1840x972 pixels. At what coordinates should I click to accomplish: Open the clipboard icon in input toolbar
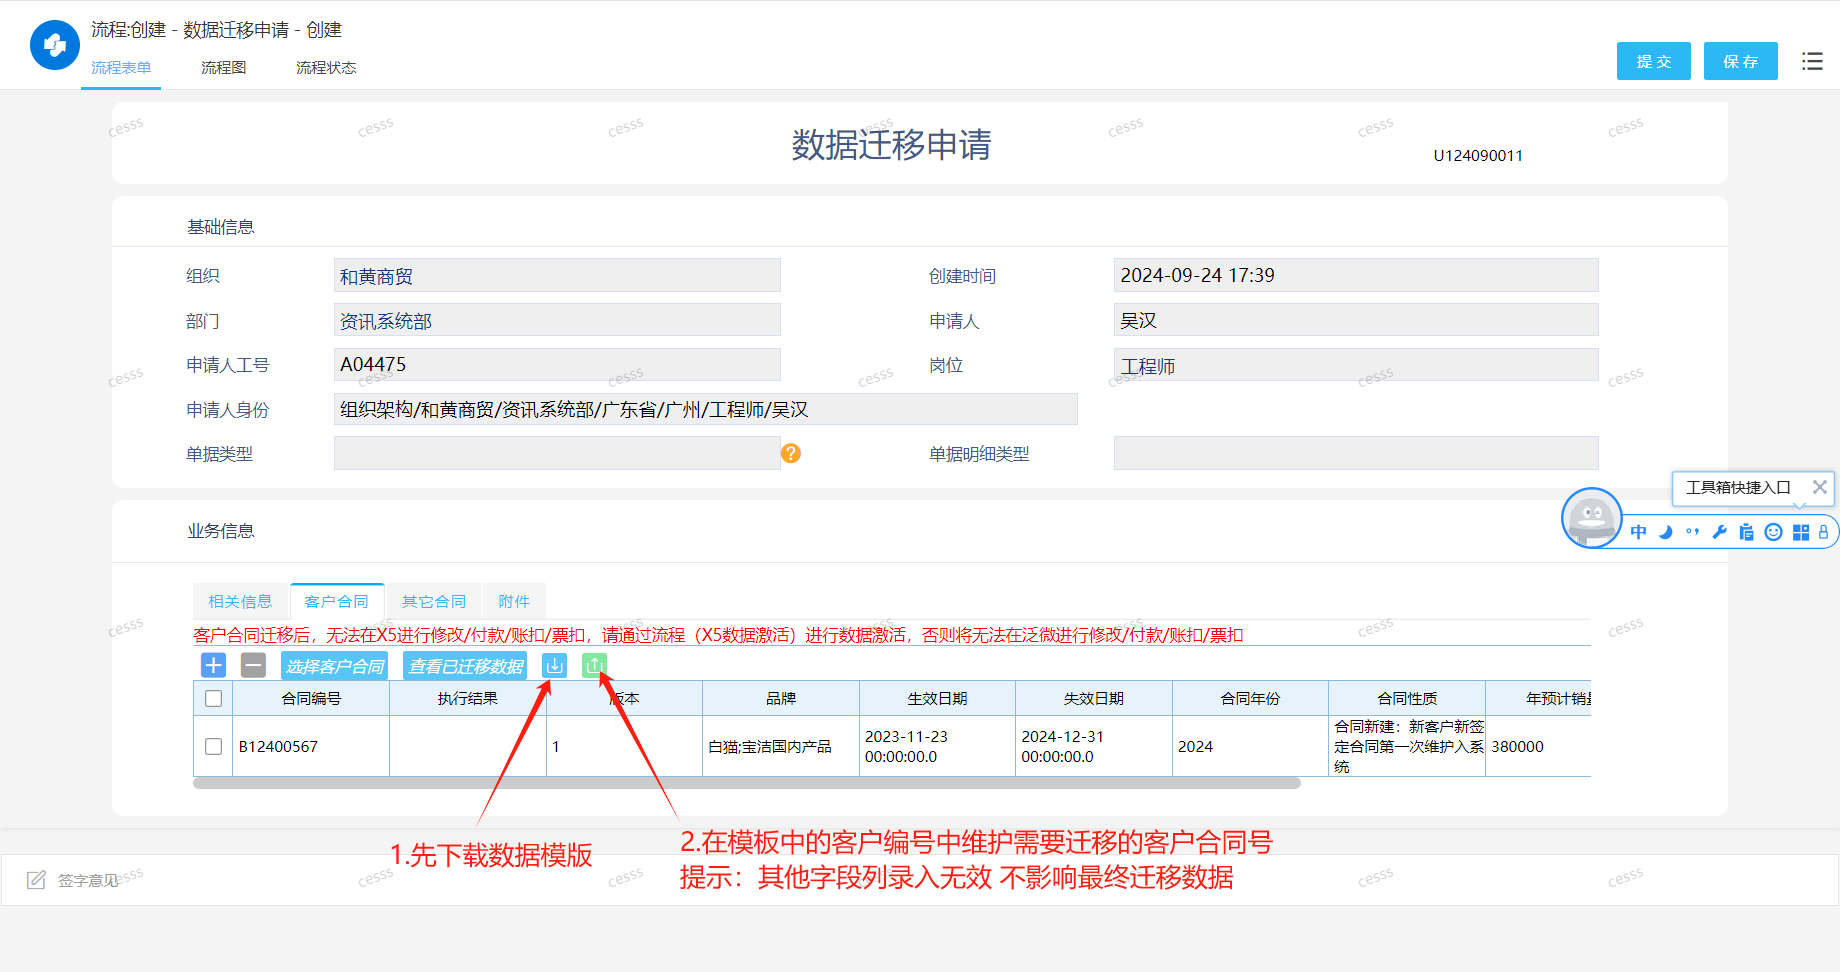1746,532
